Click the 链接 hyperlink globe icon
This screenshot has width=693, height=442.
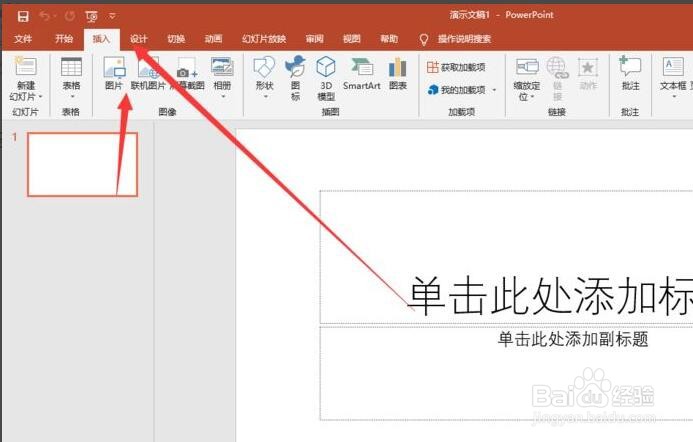557,68
